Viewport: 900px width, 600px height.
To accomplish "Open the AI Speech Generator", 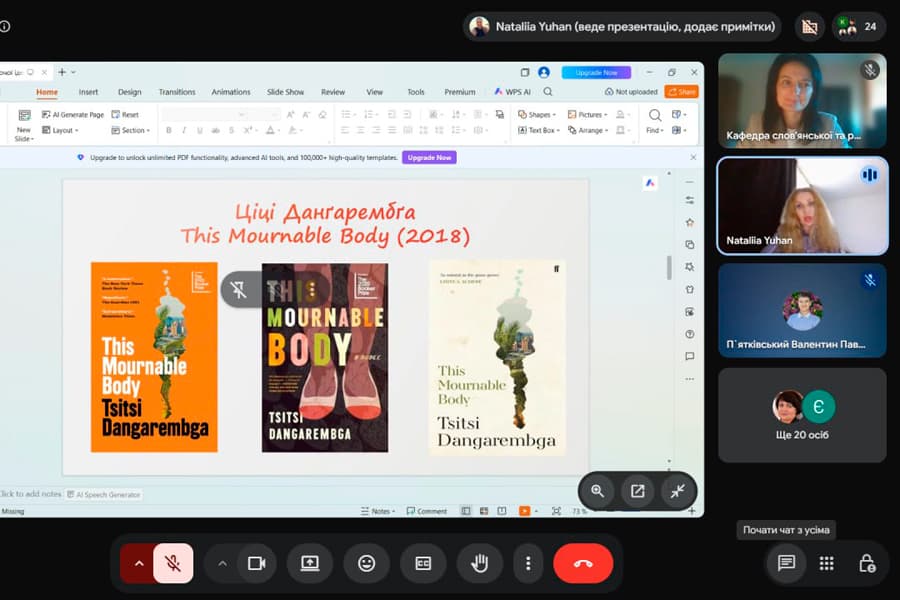I will pyautogui.click(x=104, y=494).
